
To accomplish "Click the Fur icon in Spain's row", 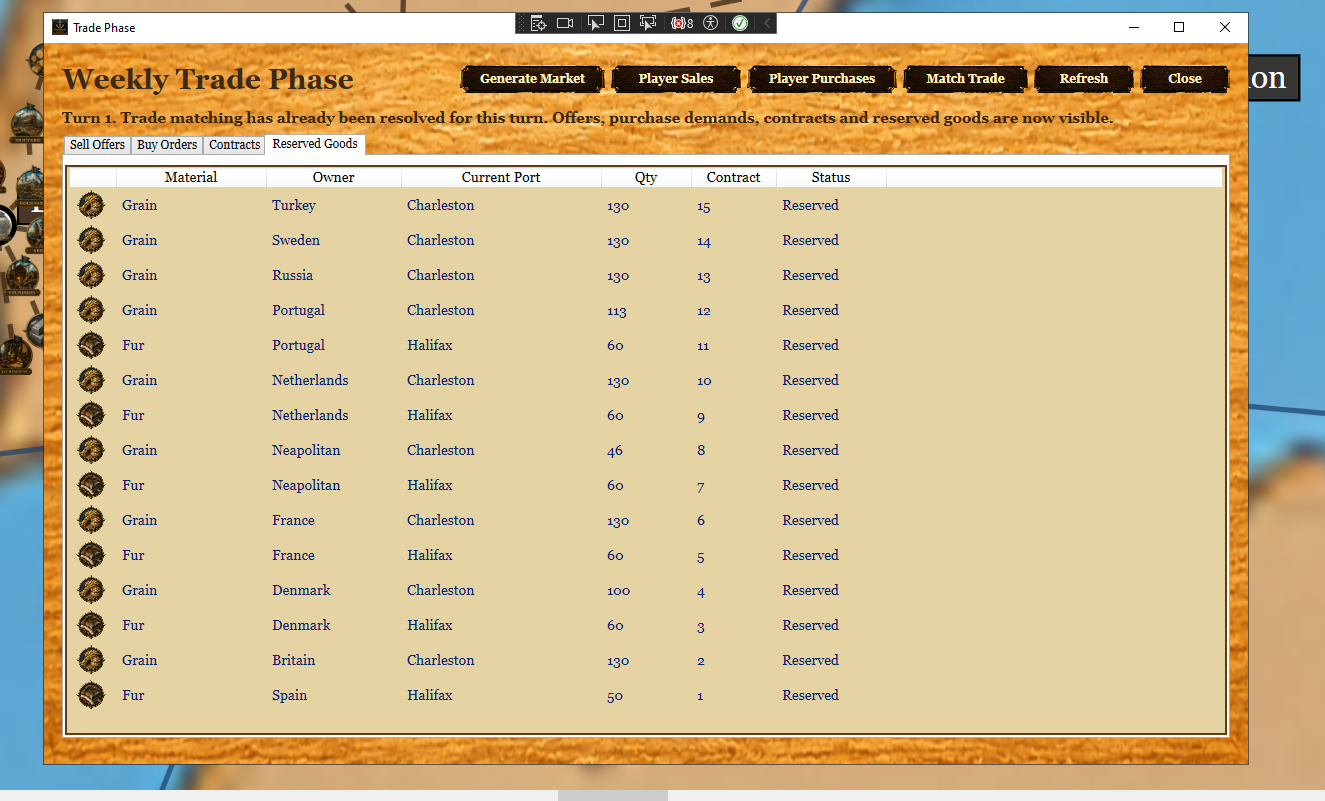I will 91,695.
